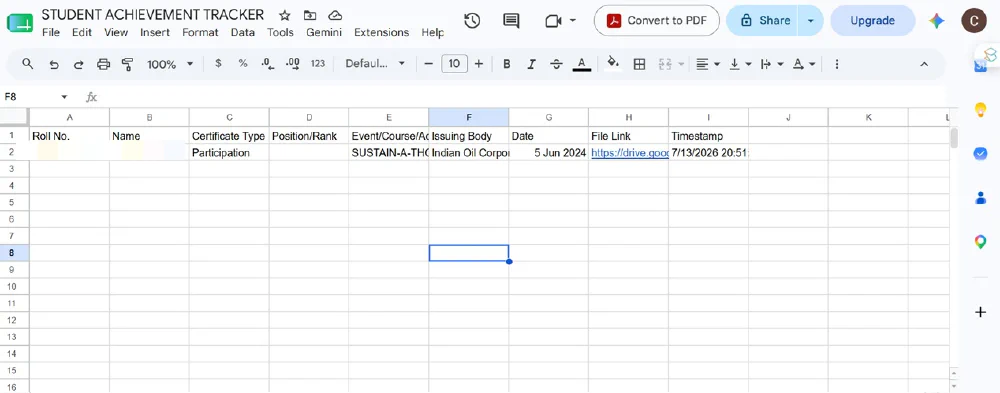
Task: Open vertical align dropdown
Action: click(x=740, y=64)
